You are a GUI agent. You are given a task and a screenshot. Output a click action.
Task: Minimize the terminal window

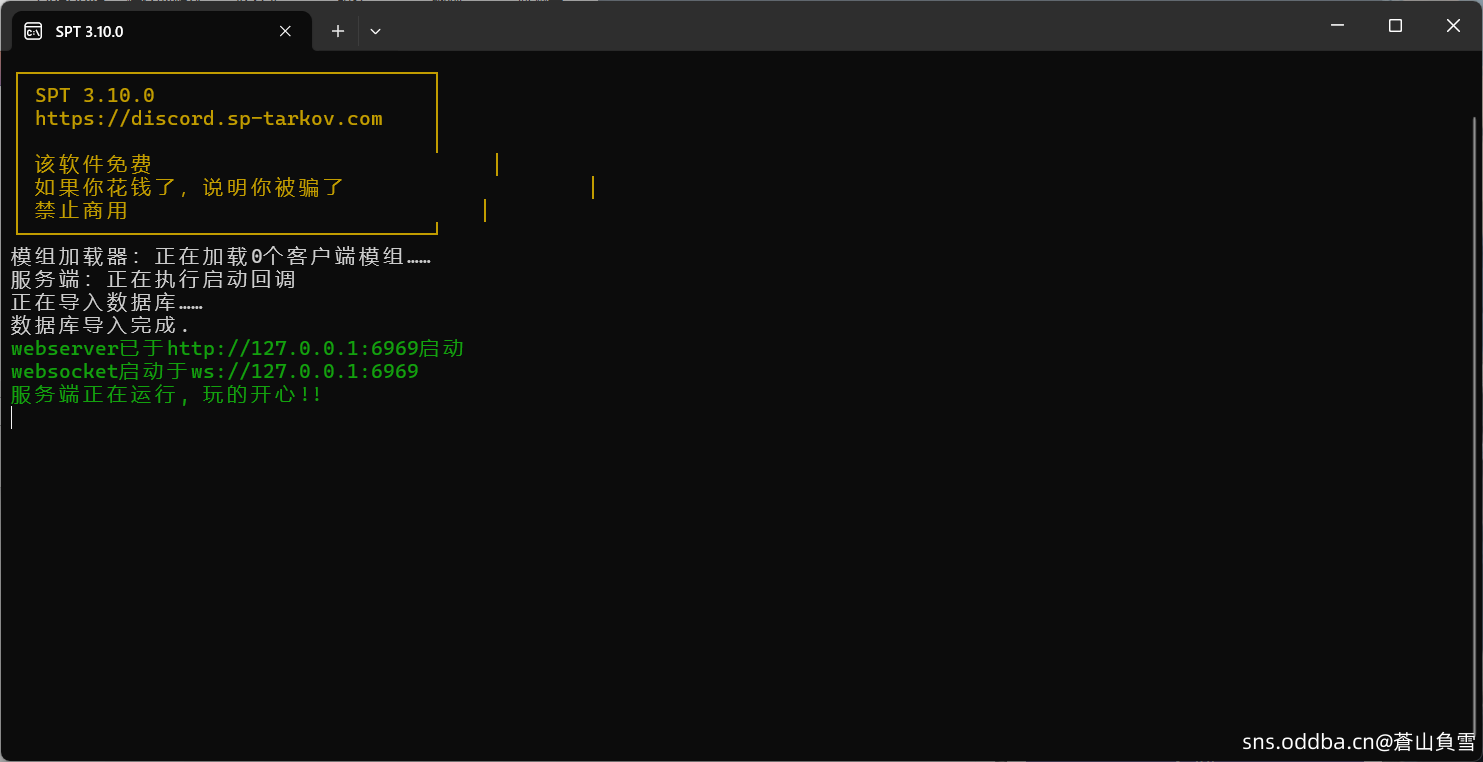[1337, 26]
